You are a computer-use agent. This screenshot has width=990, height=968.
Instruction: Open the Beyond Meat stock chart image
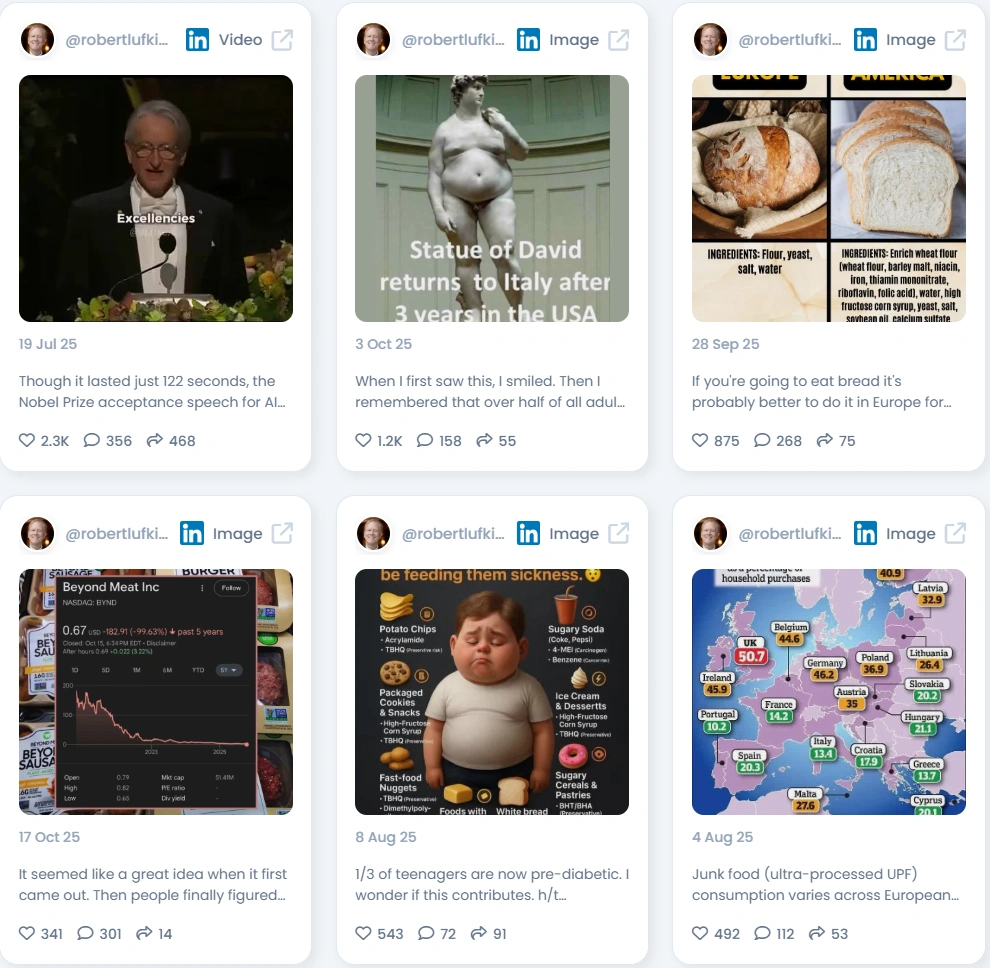click(156, 692)
